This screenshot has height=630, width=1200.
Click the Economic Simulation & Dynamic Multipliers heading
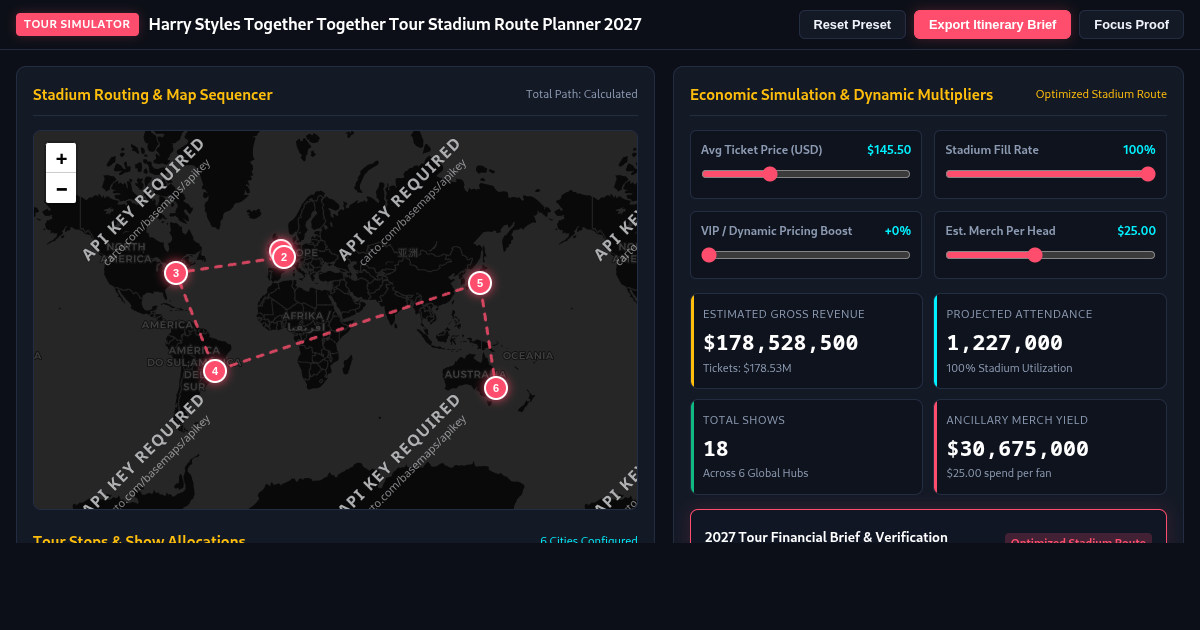tap(841, 95)
